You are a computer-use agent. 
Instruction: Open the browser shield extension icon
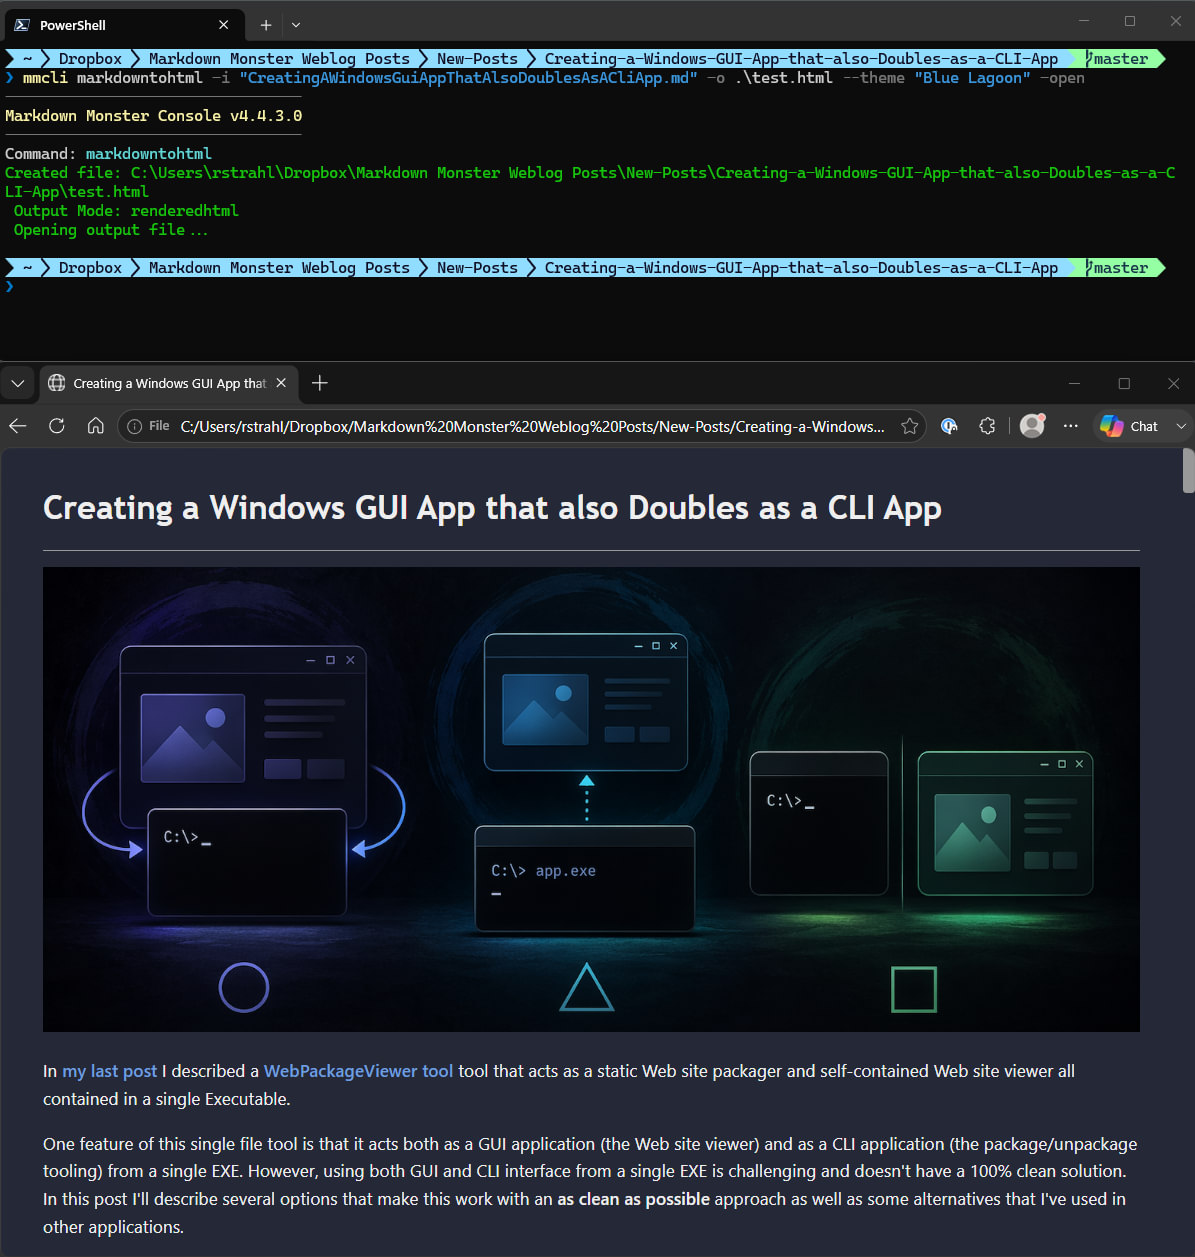[x=950, y=426]
